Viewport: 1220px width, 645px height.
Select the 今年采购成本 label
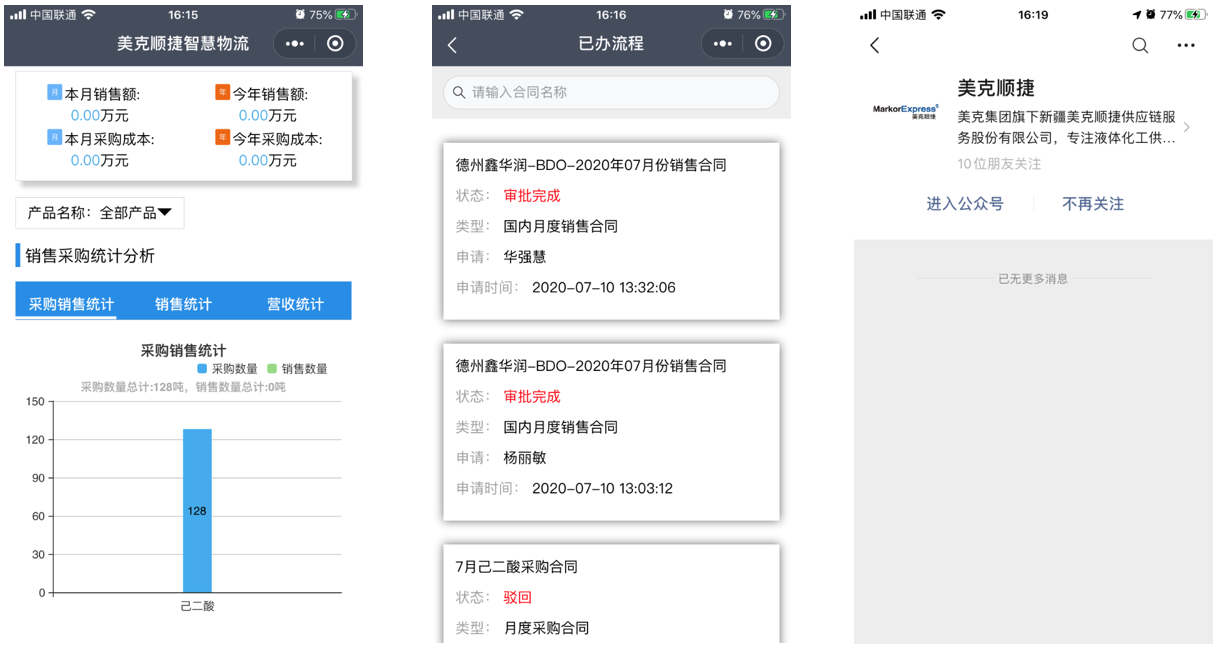tap(277, 139)
